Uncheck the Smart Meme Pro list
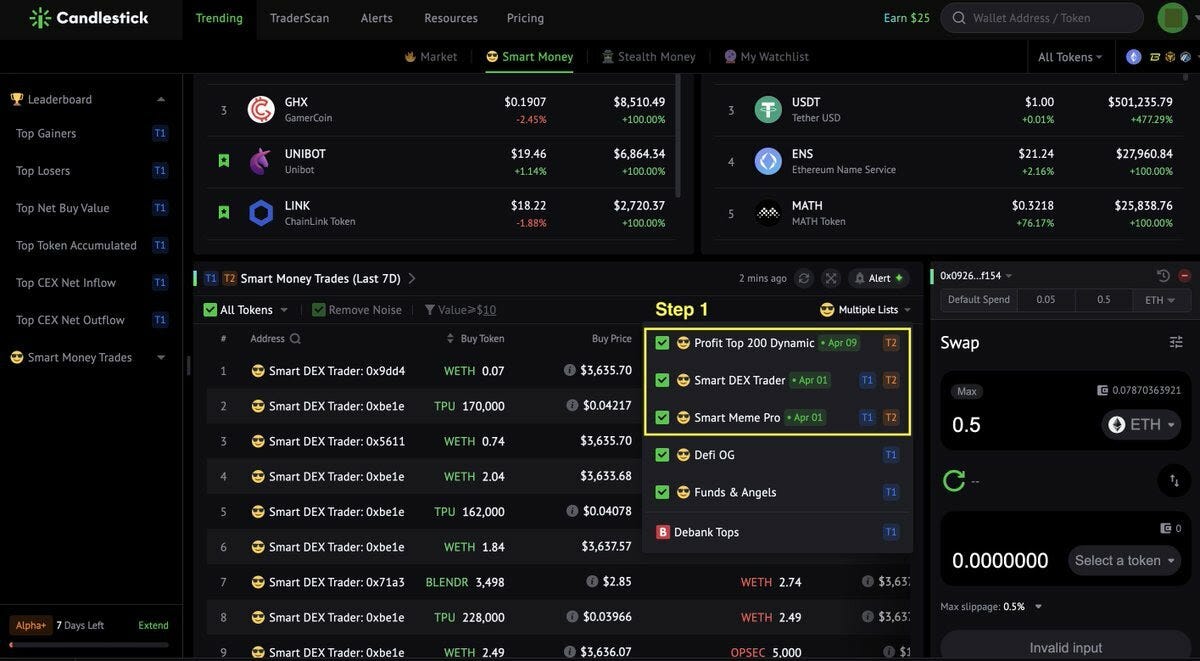Viewport: 1200px width, 661px height. (662, 417)
